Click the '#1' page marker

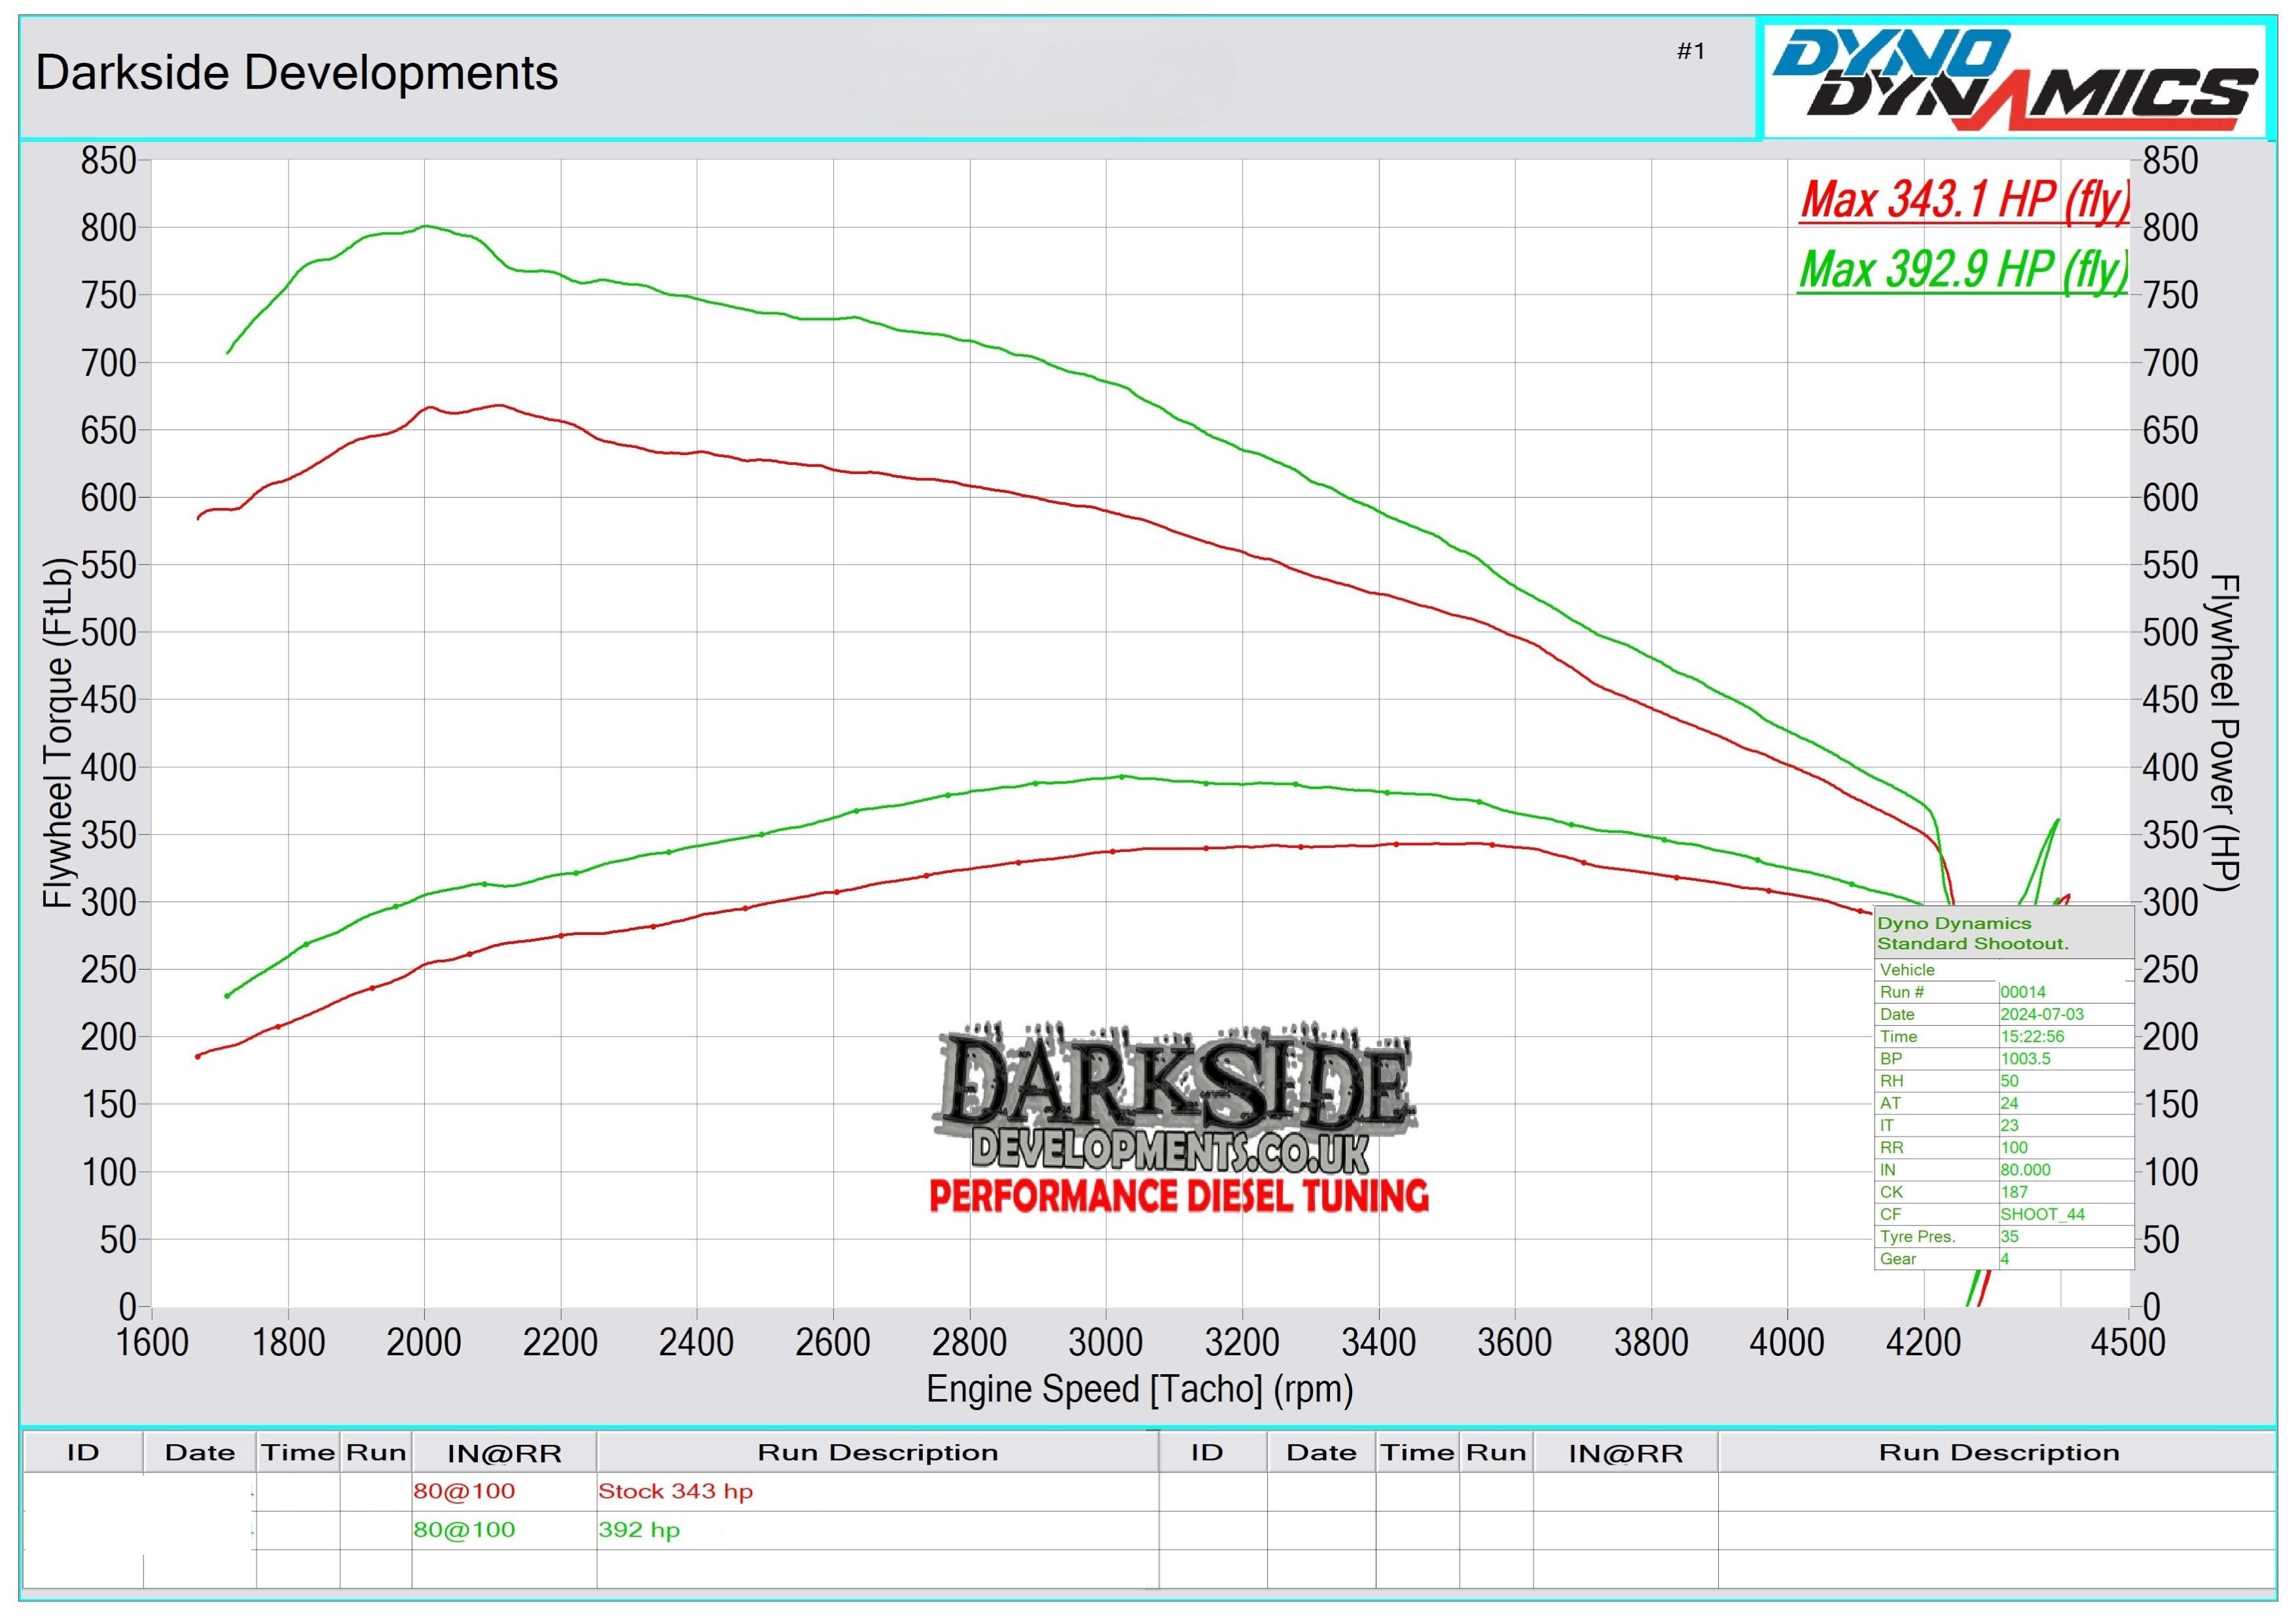pos(1691,51)
